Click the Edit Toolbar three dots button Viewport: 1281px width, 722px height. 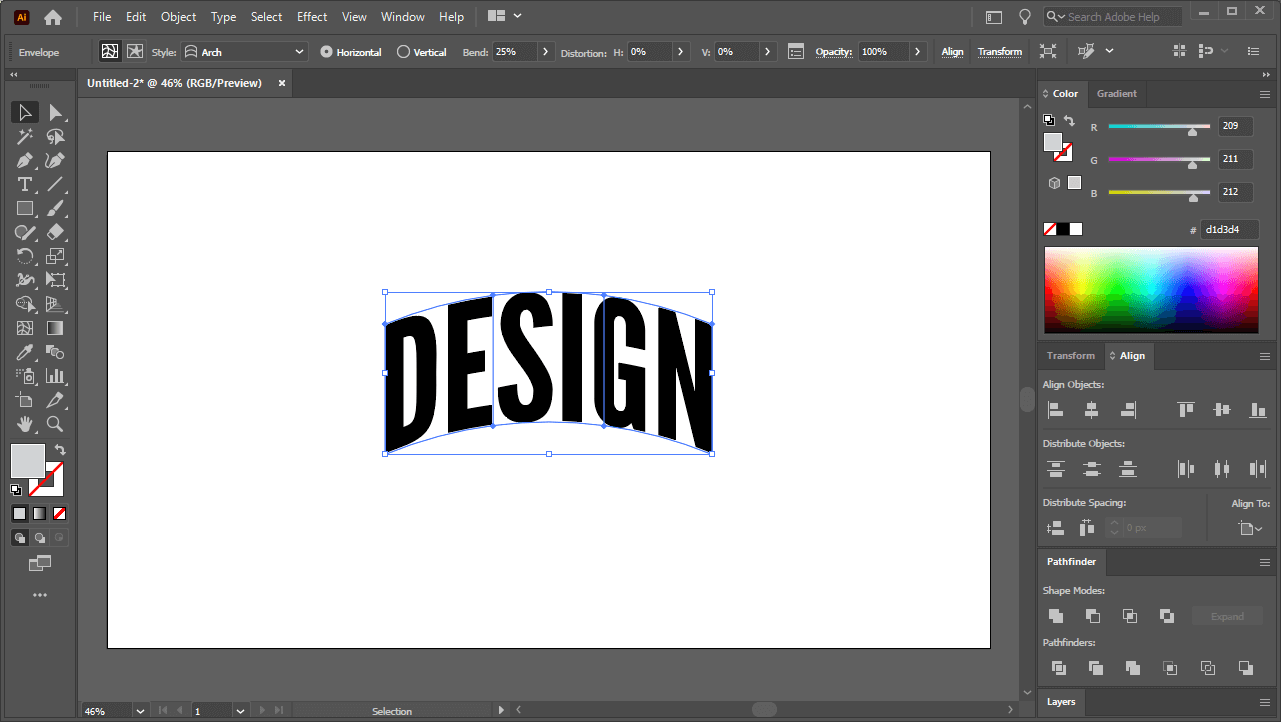click(x=40, y=595)
